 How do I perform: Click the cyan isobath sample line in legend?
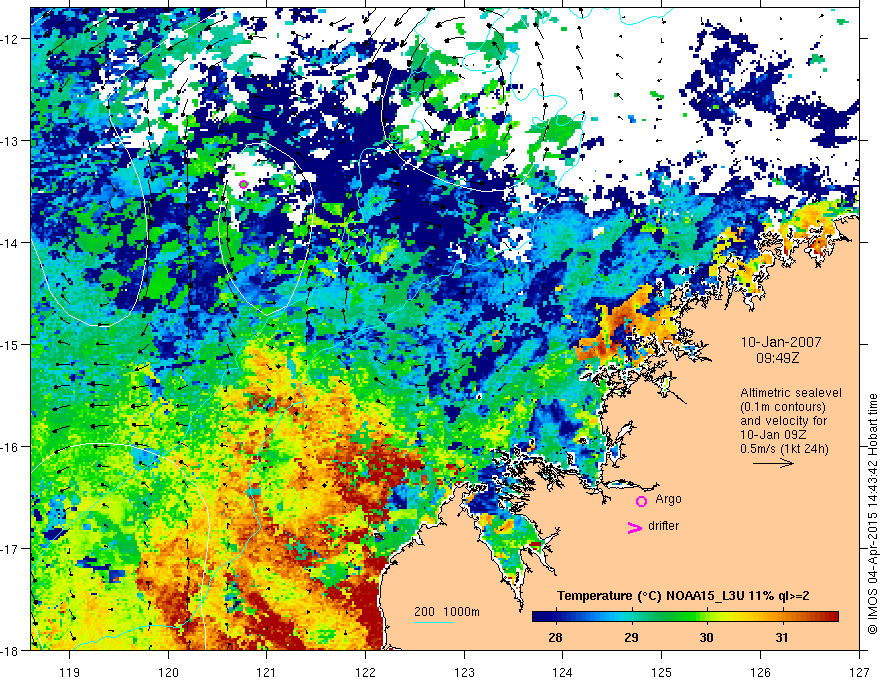[434, 622]
